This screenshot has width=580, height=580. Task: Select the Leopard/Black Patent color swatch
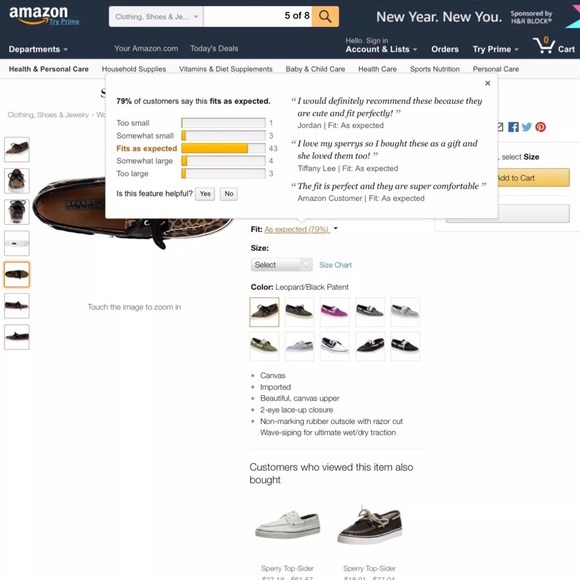click(264, 312)
